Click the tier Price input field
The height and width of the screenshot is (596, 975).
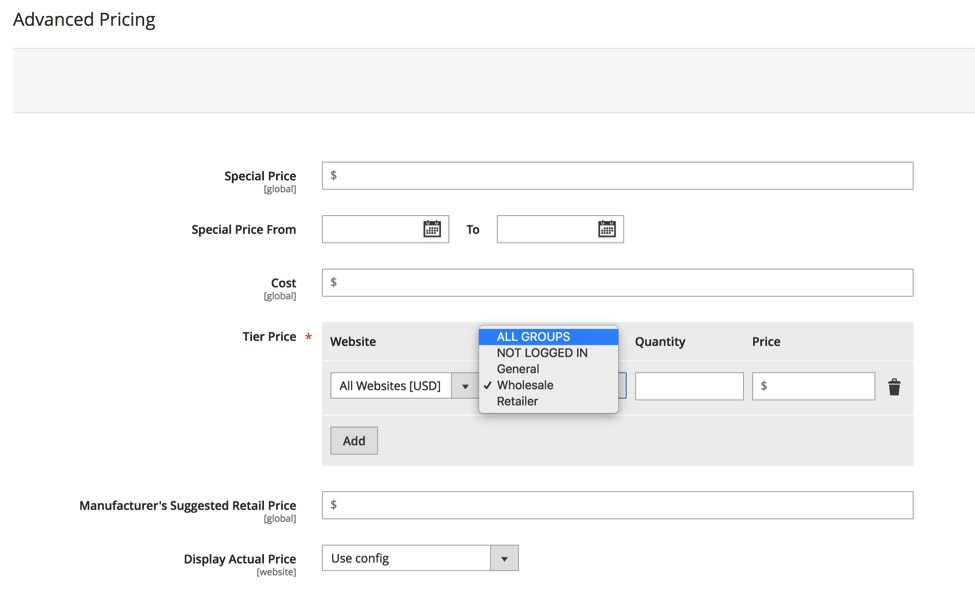pos(815,386)
